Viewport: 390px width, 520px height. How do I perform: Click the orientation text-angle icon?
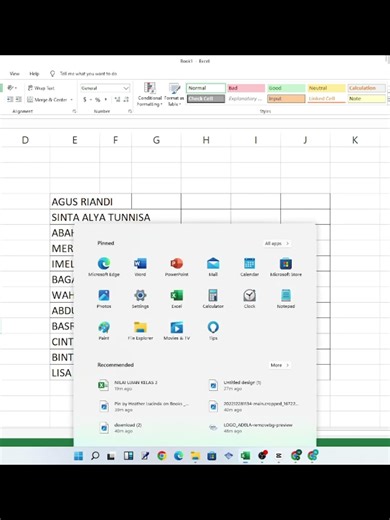tap(11, 88)
